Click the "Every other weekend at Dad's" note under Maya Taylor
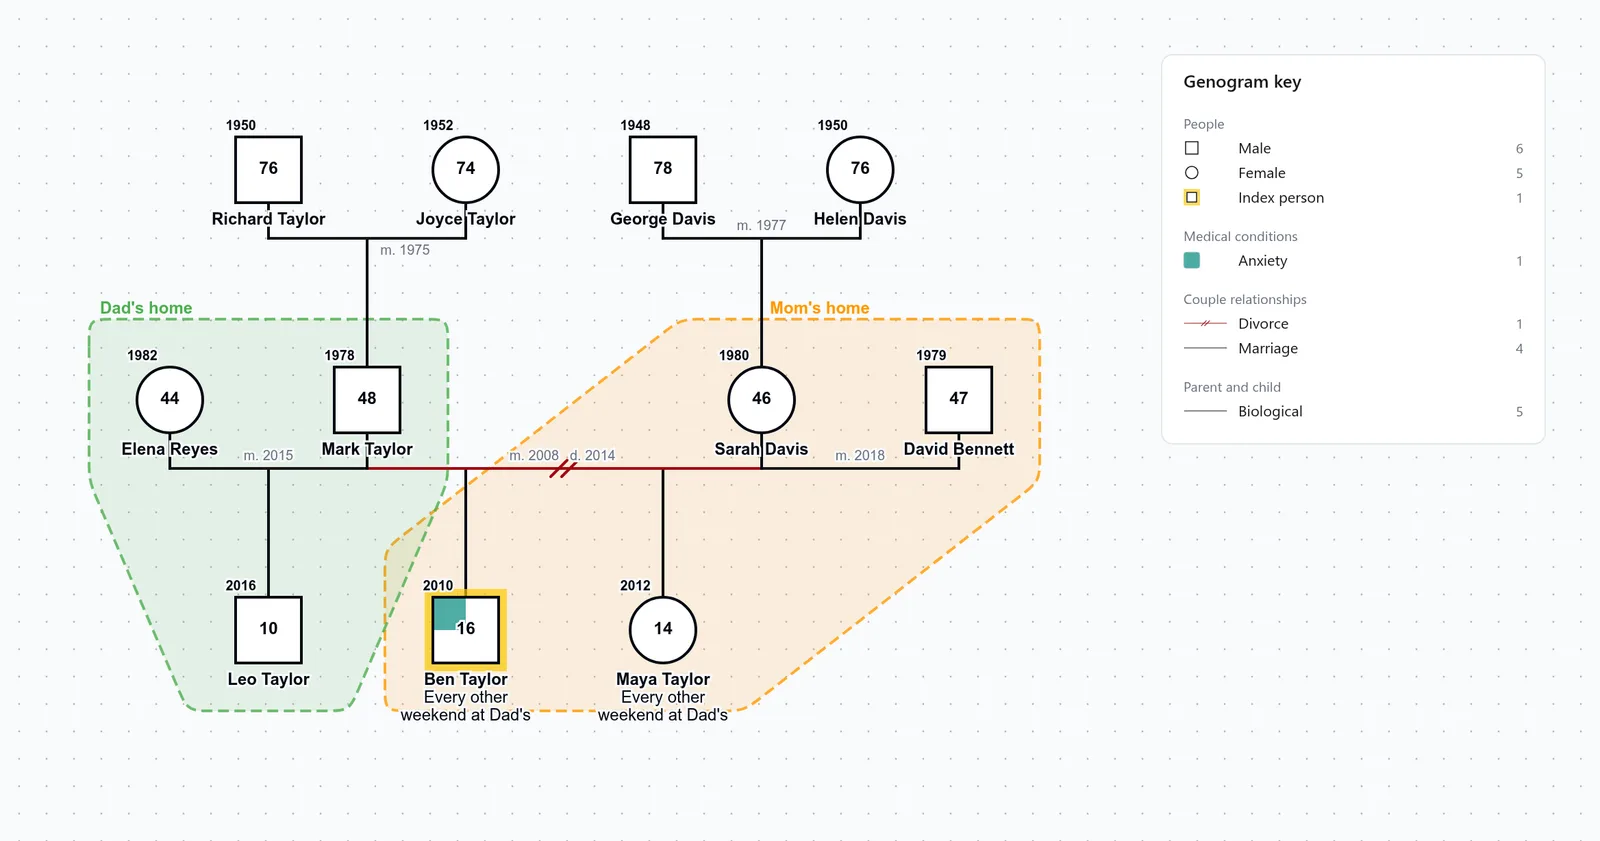The width and height of the screenshot is (1600, 841). (x=663, y=706)
